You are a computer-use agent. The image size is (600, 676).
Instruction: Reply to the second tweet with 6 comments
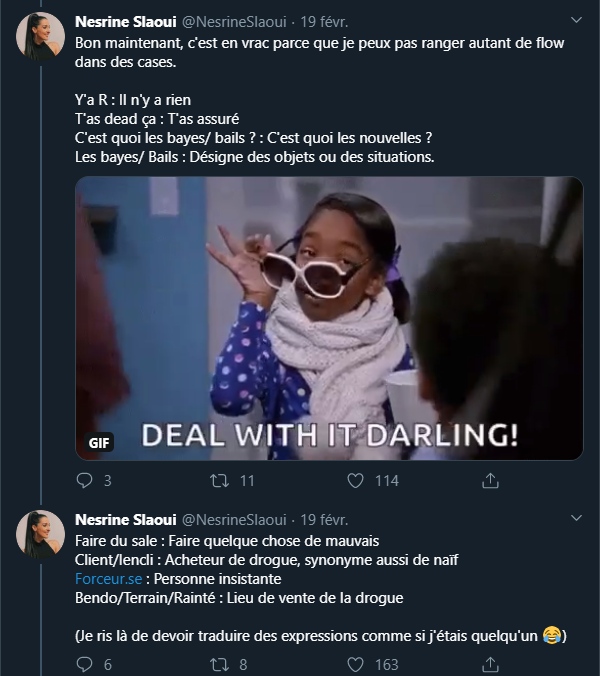[85, 664]
